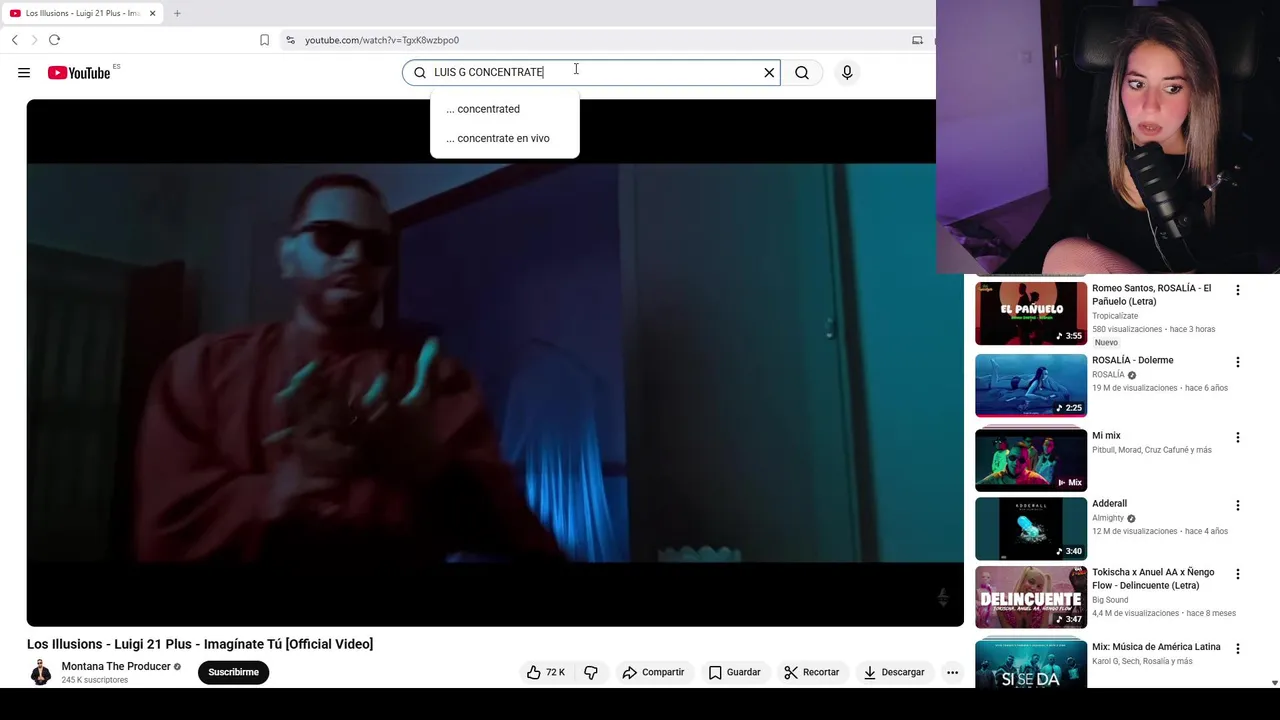
Task: Click the cast/media icon in address bar
Action: pyautogui.click(x=917, y=40)
